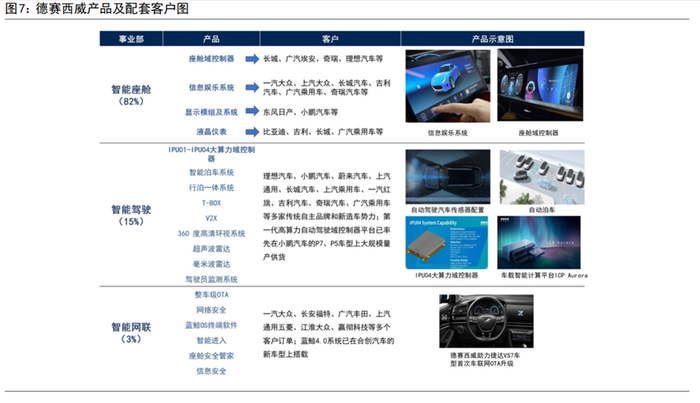Screen dimensions: 700x403
Task: Select the 网络安全 product entry
Action: tap(211, 310)
